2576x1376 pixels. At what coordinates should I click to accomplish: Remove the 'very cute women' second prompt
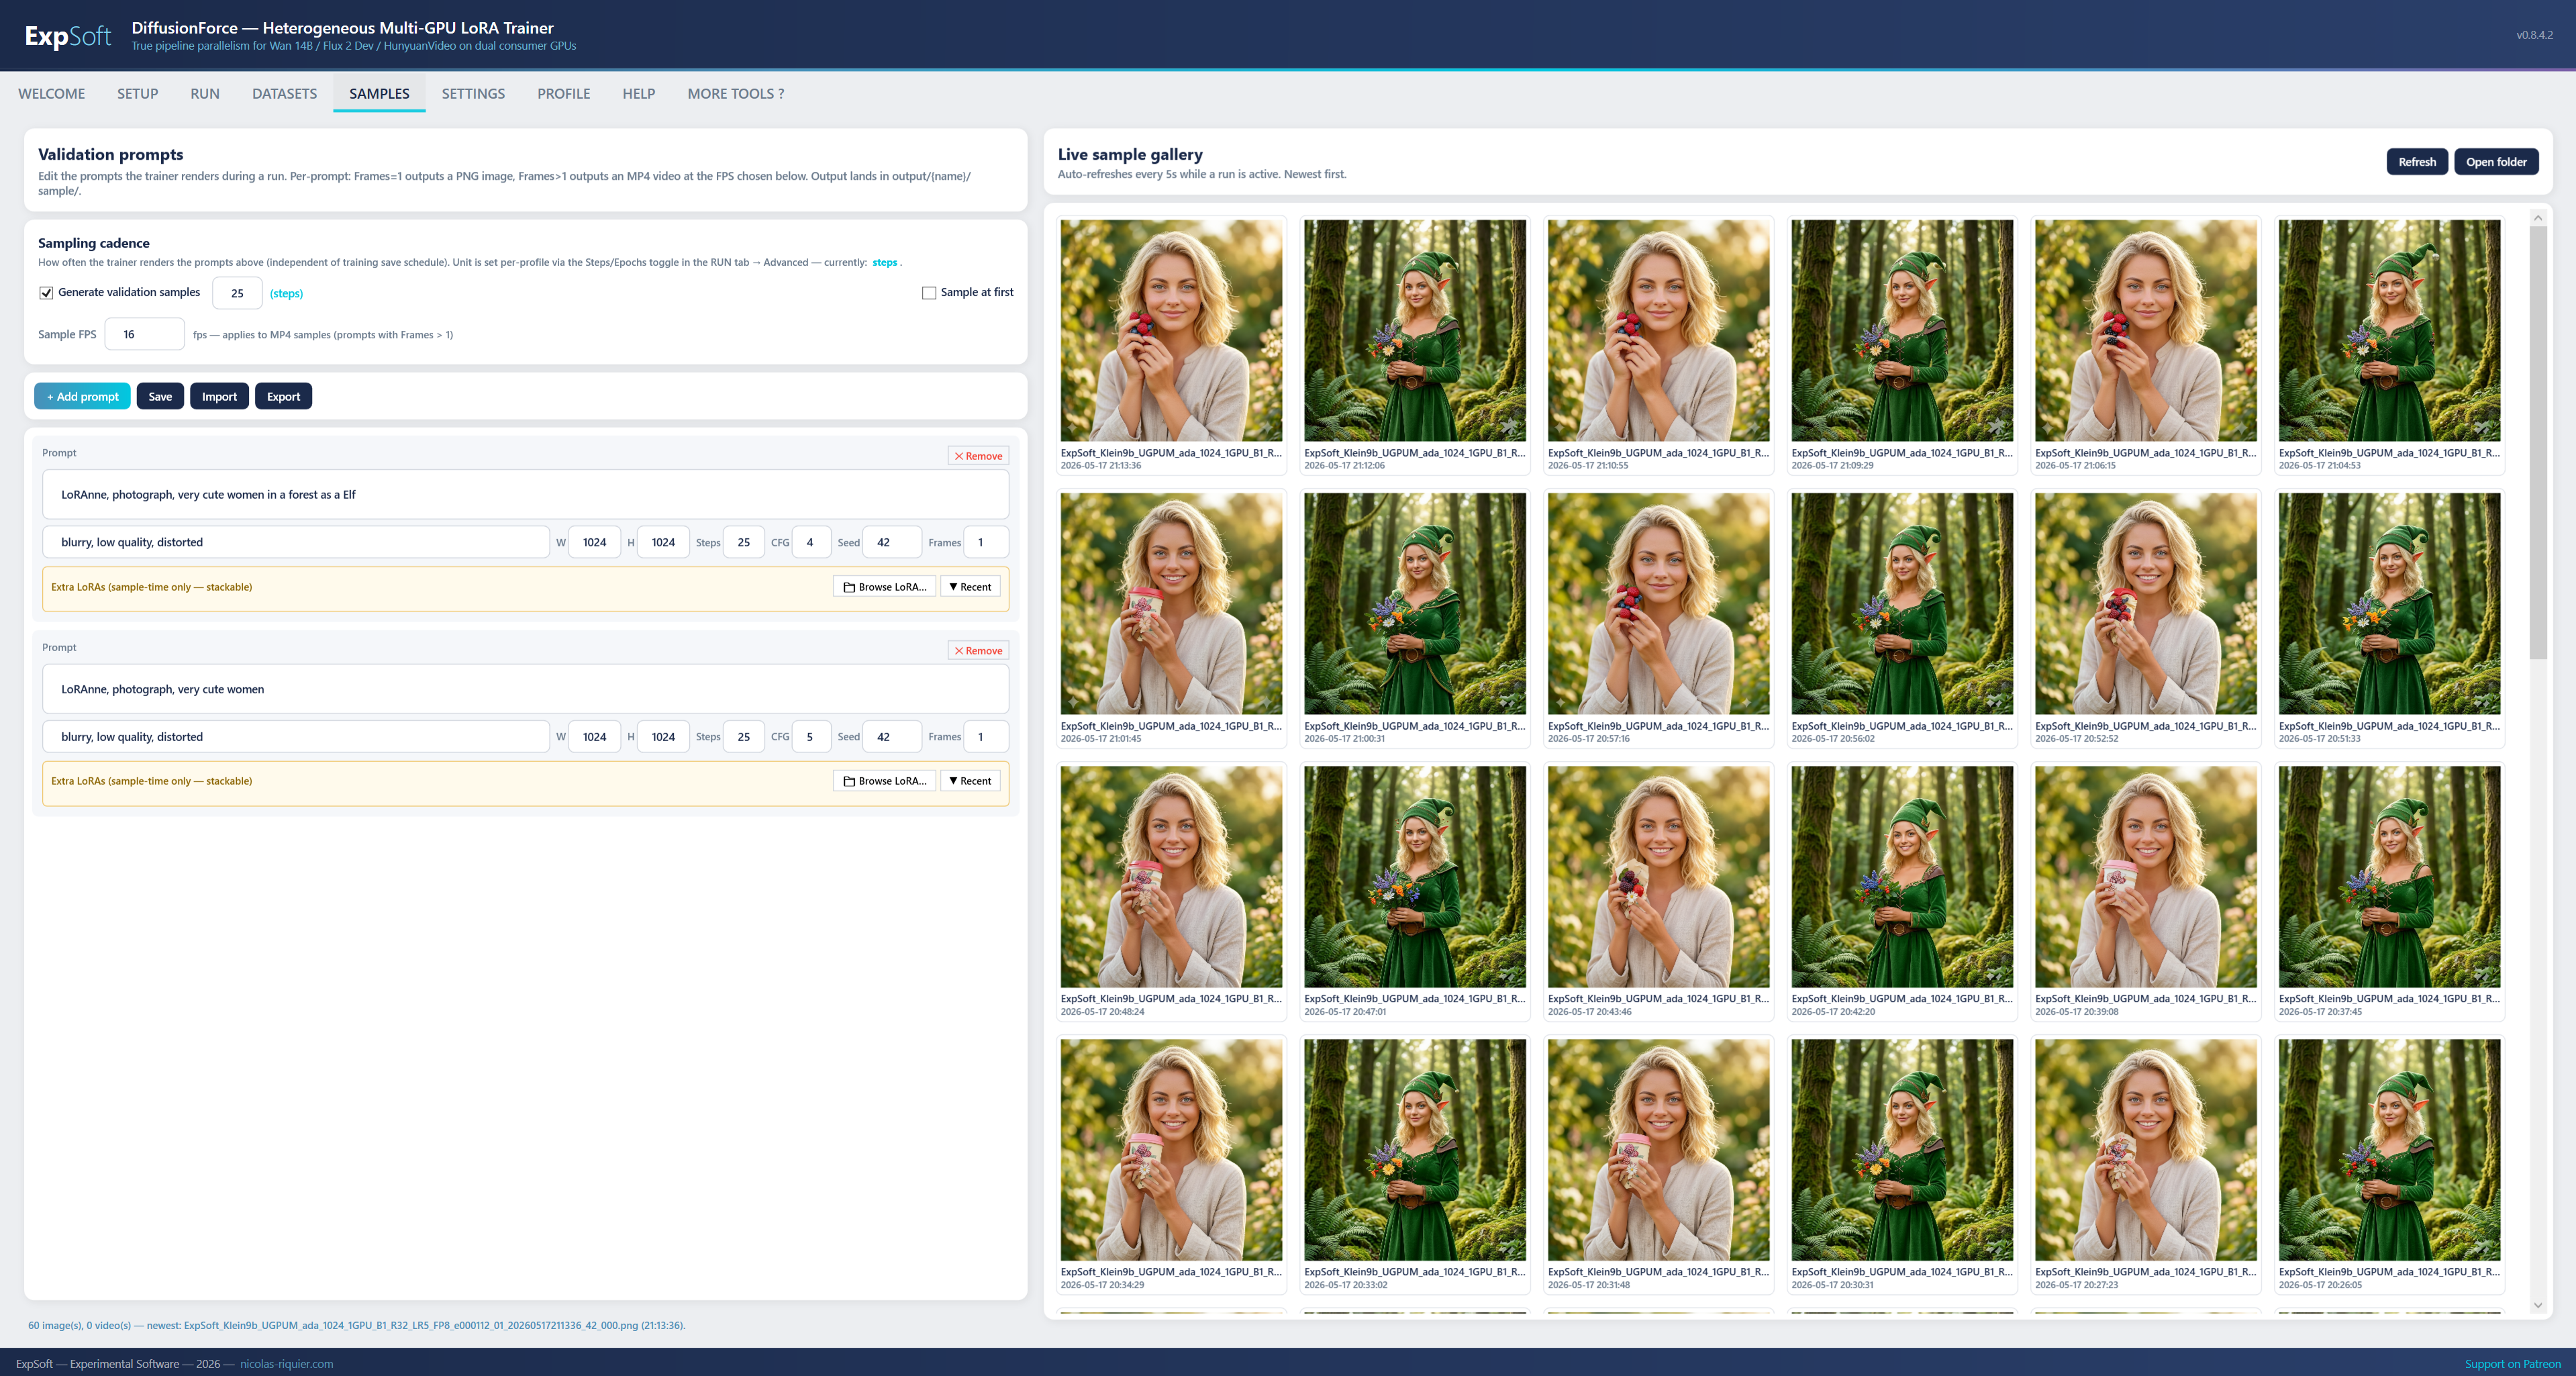click(978, 650)
